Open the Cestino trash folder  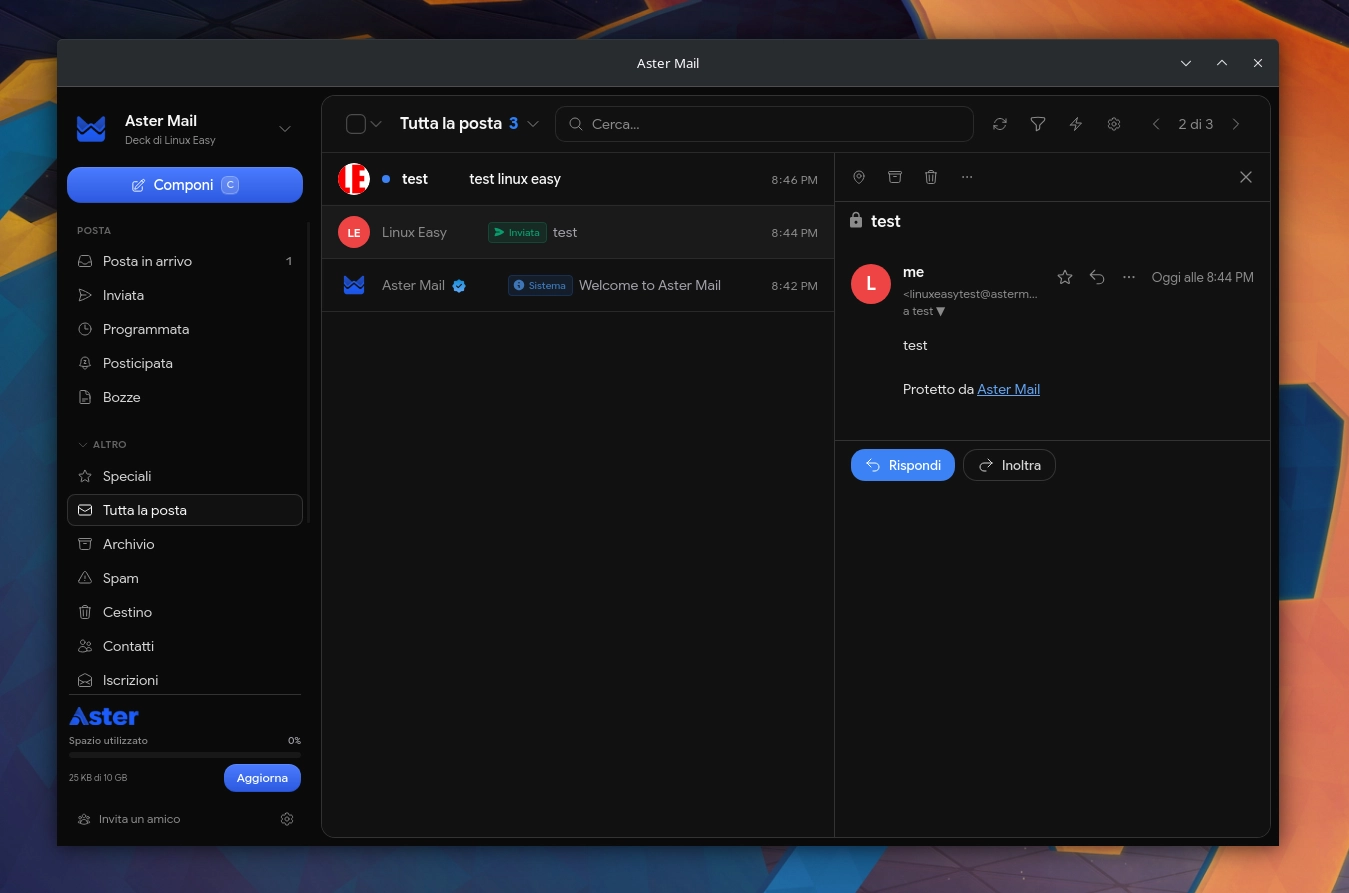185,612
